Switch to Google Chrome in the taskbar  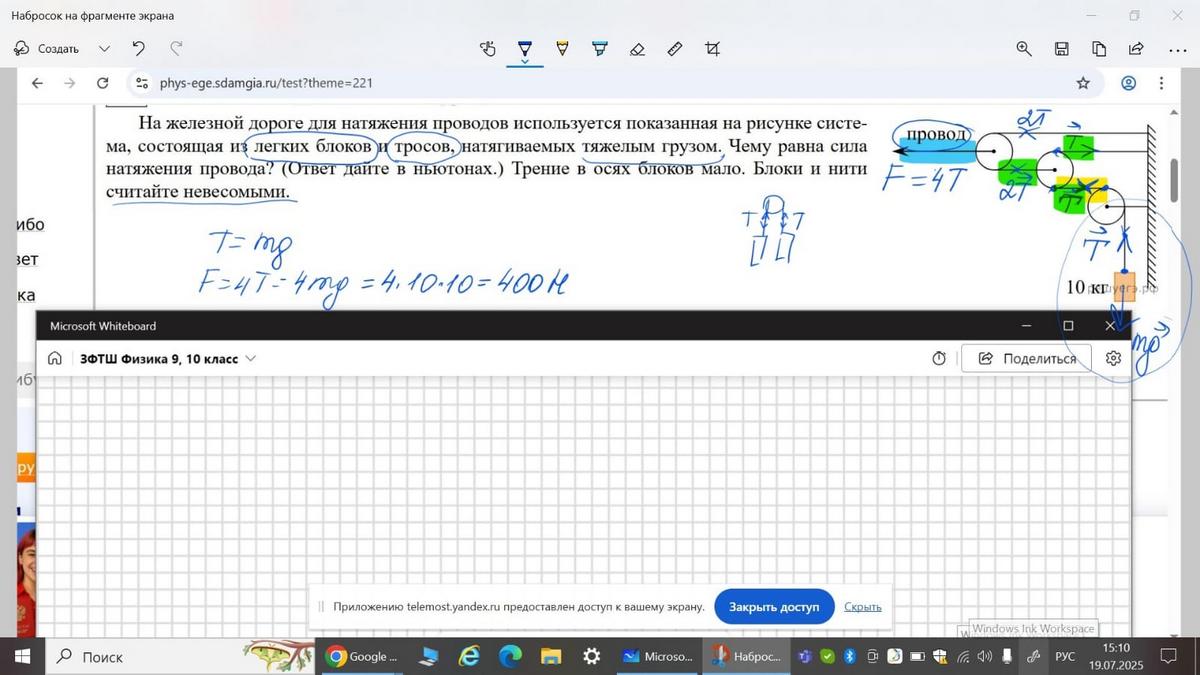(362, 657)
